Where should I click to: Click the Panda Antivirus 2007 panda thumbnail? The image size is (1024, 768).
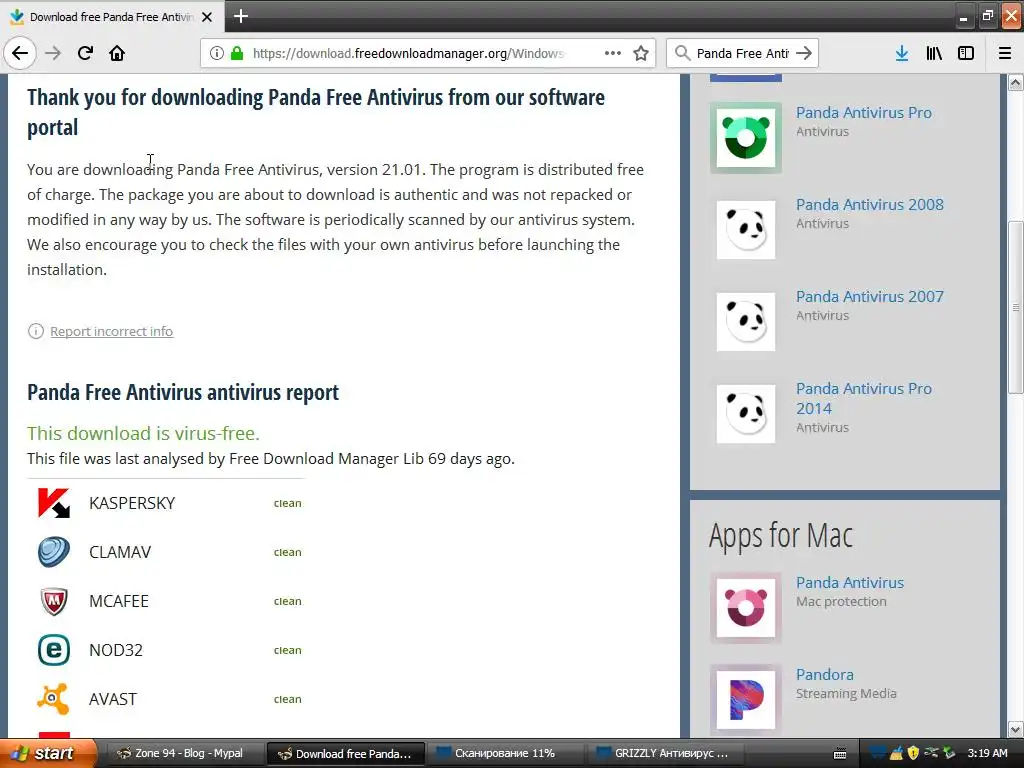click(746, 322)
